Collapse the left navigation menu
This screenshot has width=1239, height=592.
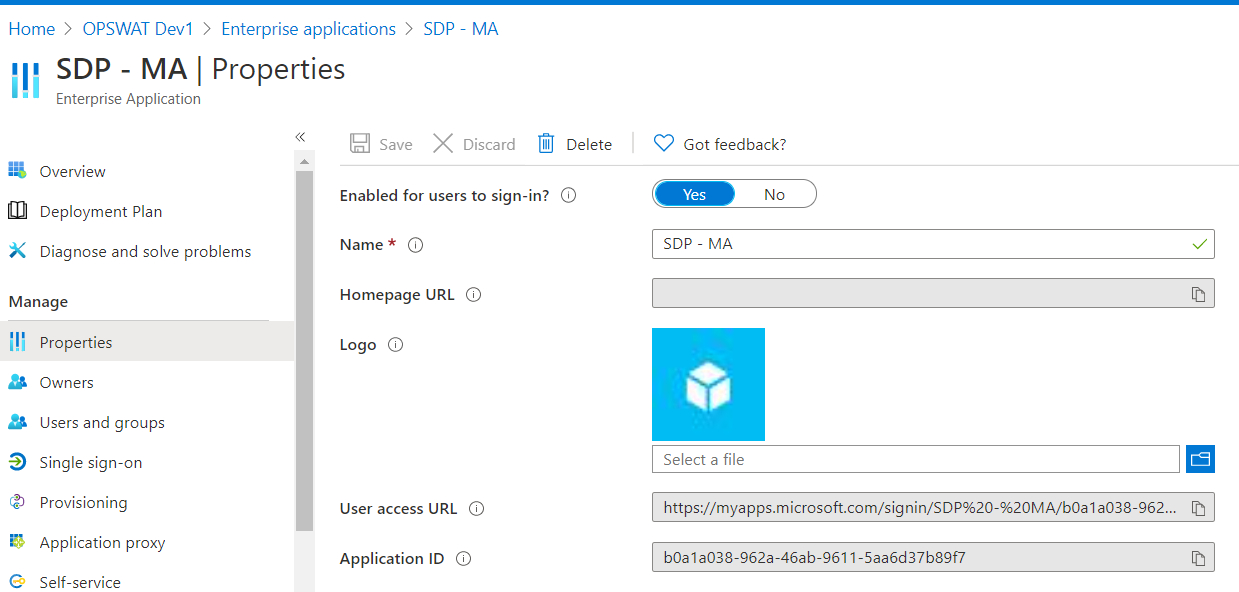tap(300, 137)
